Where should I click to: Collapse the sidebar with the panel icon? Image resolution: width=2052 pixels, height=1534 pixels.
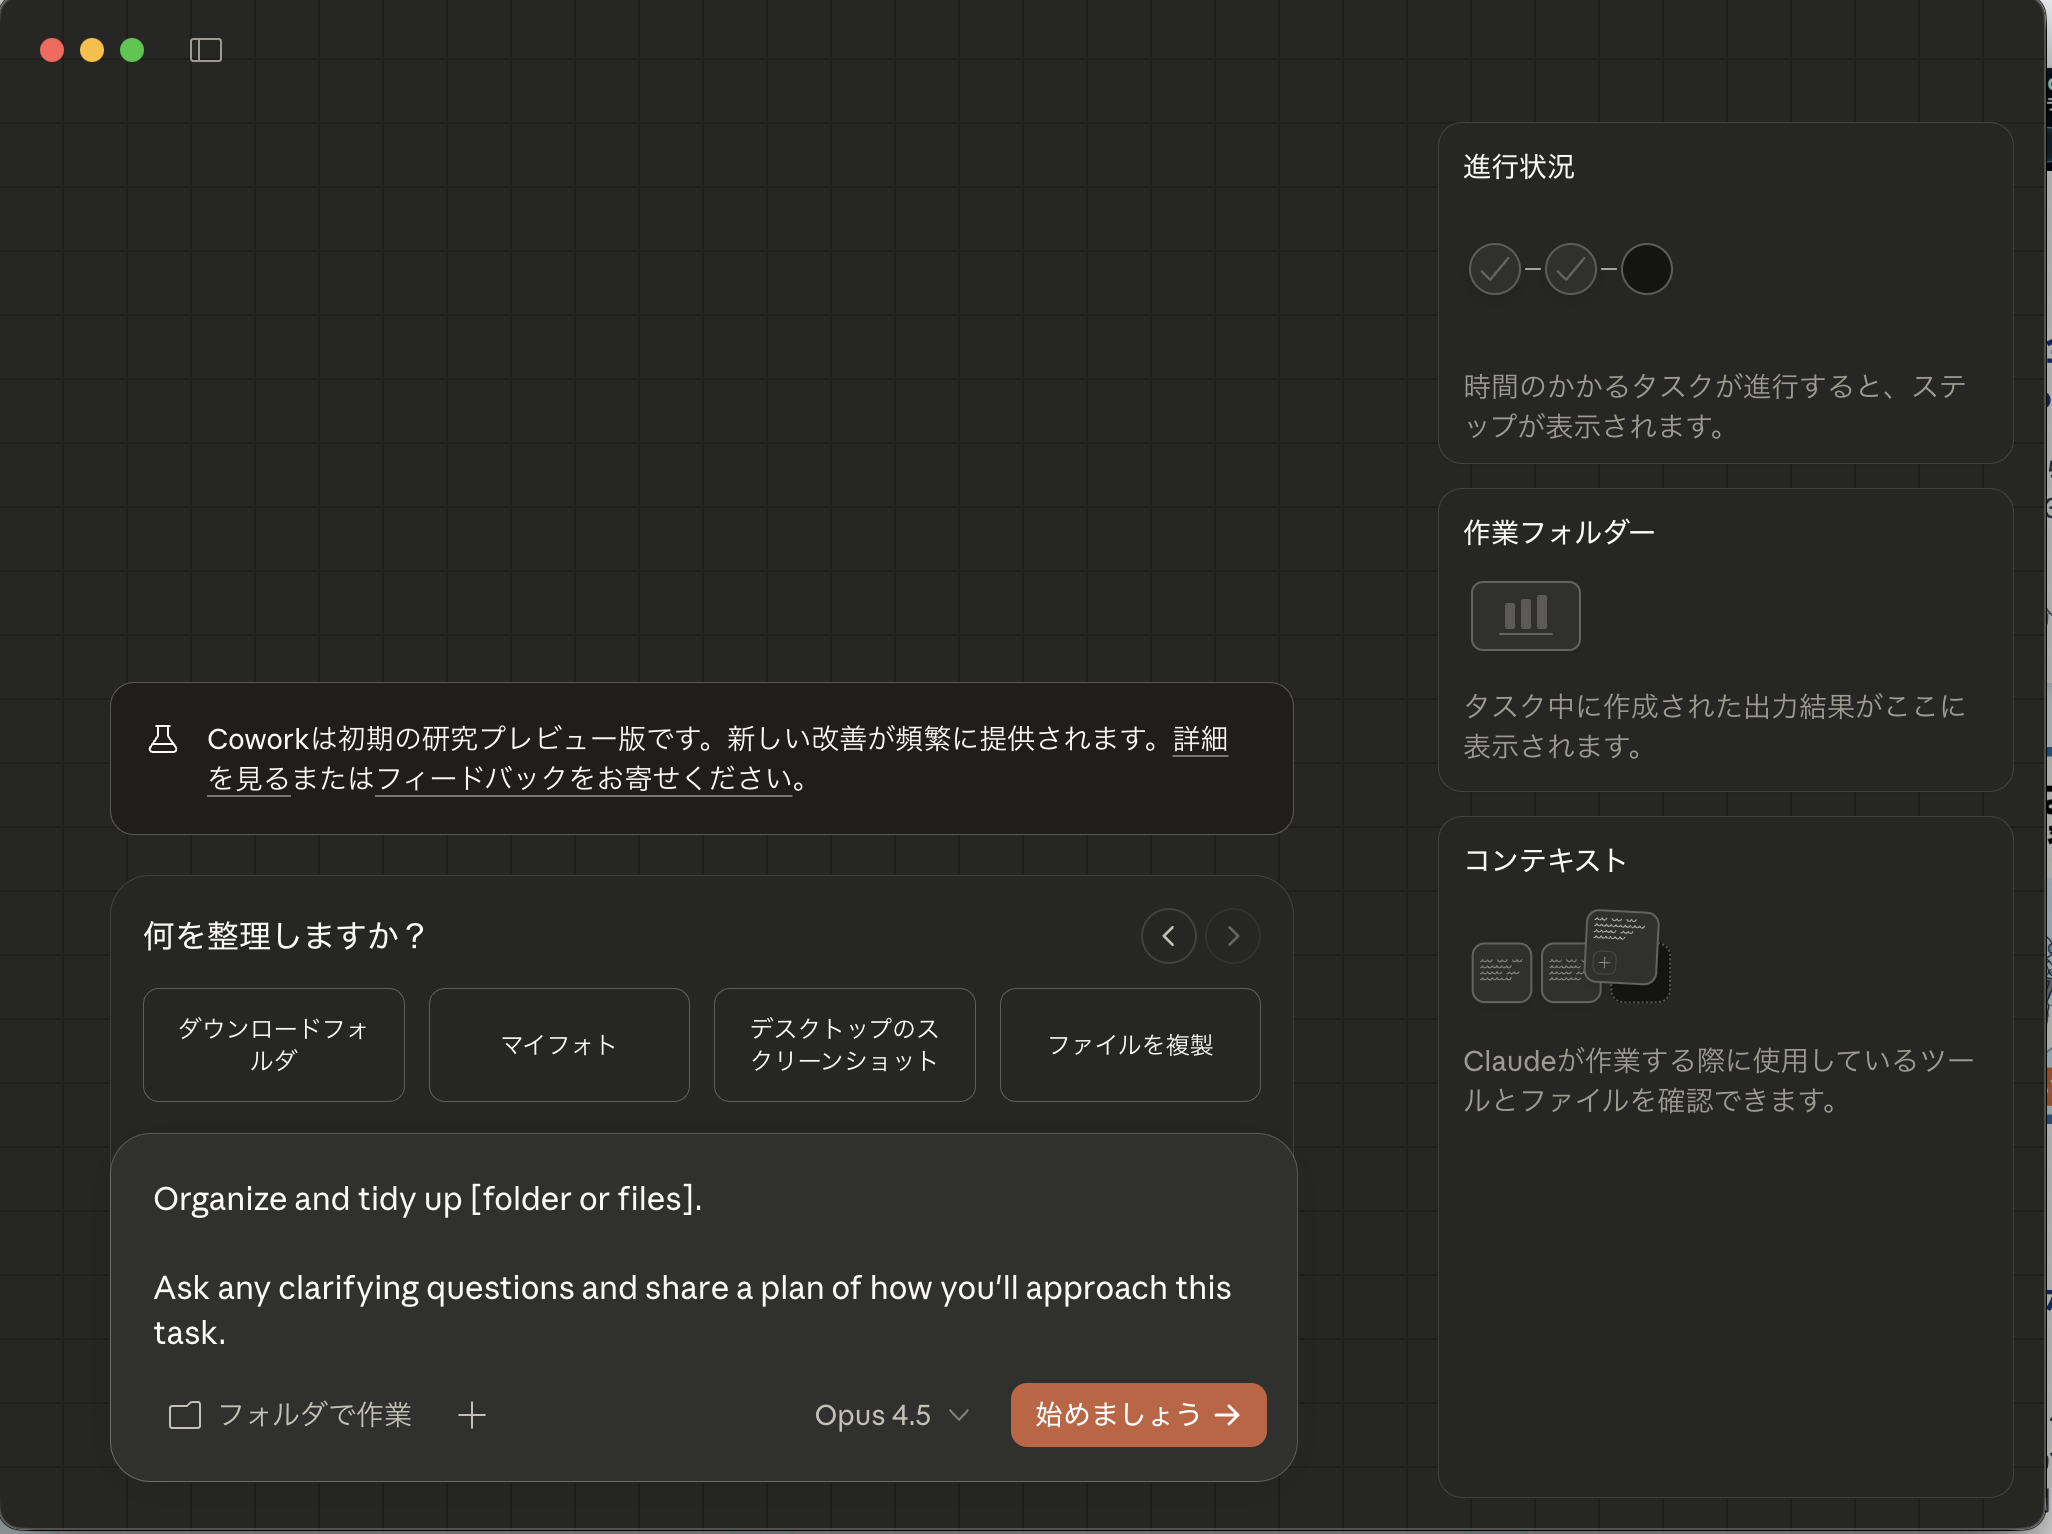tap(206, 49)
